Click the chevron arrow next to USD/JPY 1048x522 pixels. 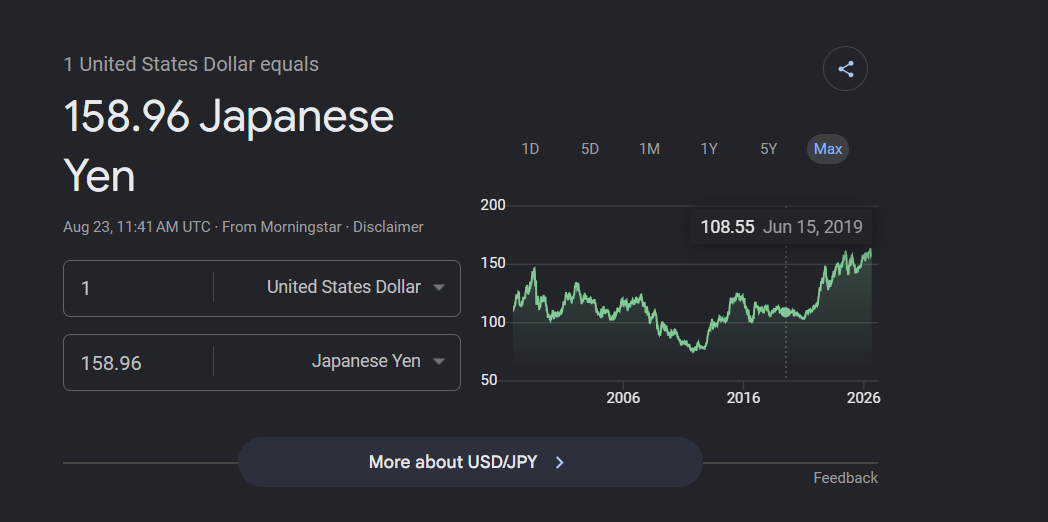click(x=559, y=463)
